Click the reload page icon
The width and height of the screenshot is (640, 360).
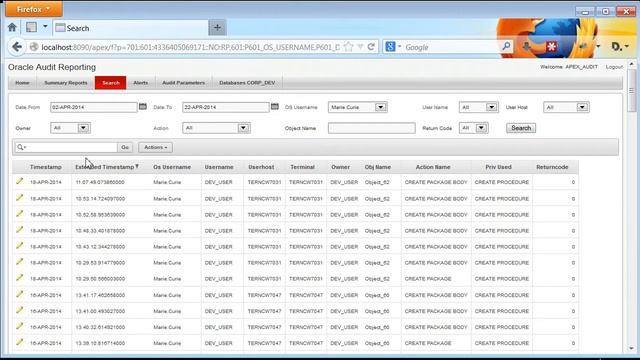[x=371, y=47]
